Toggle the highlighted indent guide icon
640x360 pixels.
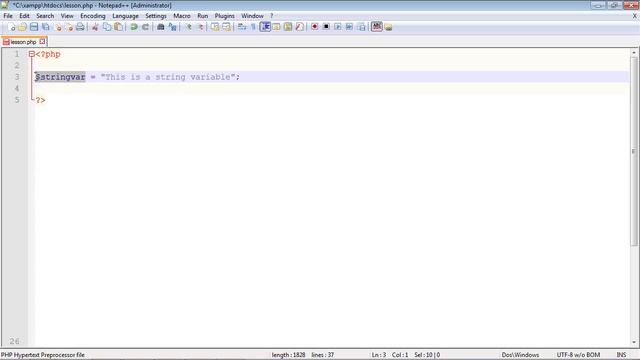[265, 27]
